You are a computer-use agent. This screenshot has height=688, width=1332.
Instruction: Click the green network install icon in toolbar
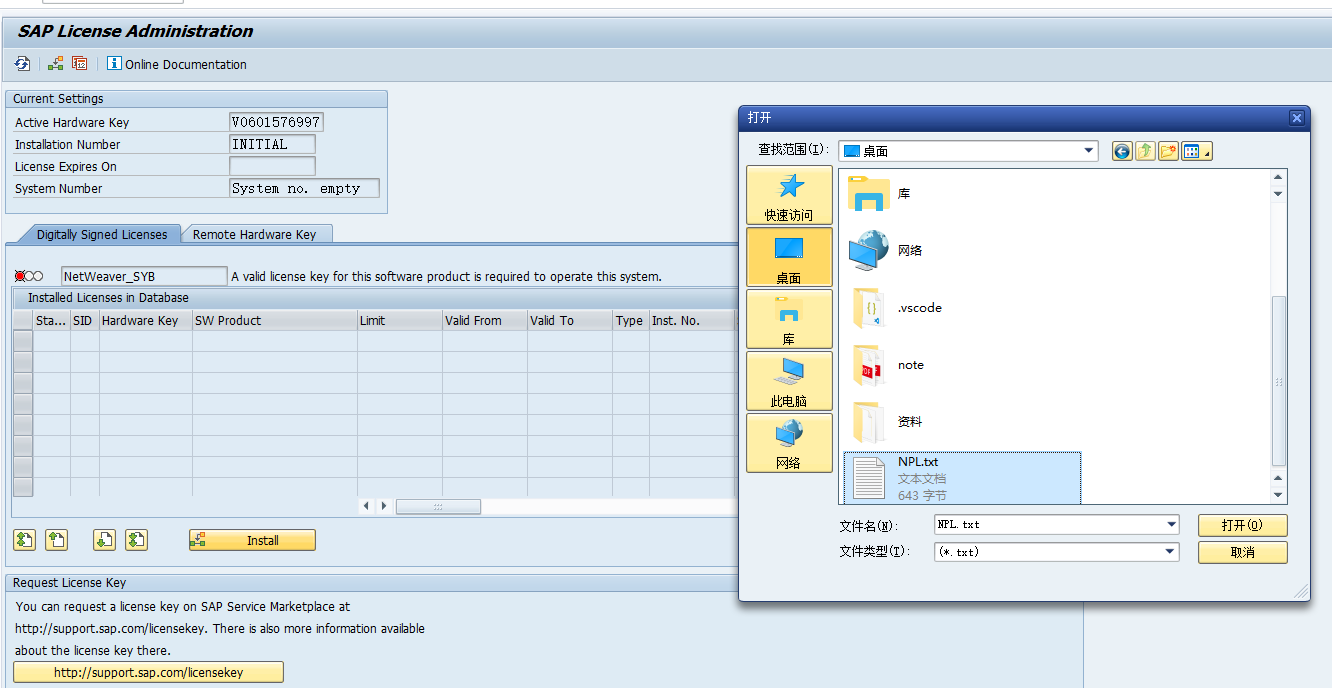point(56,64)
